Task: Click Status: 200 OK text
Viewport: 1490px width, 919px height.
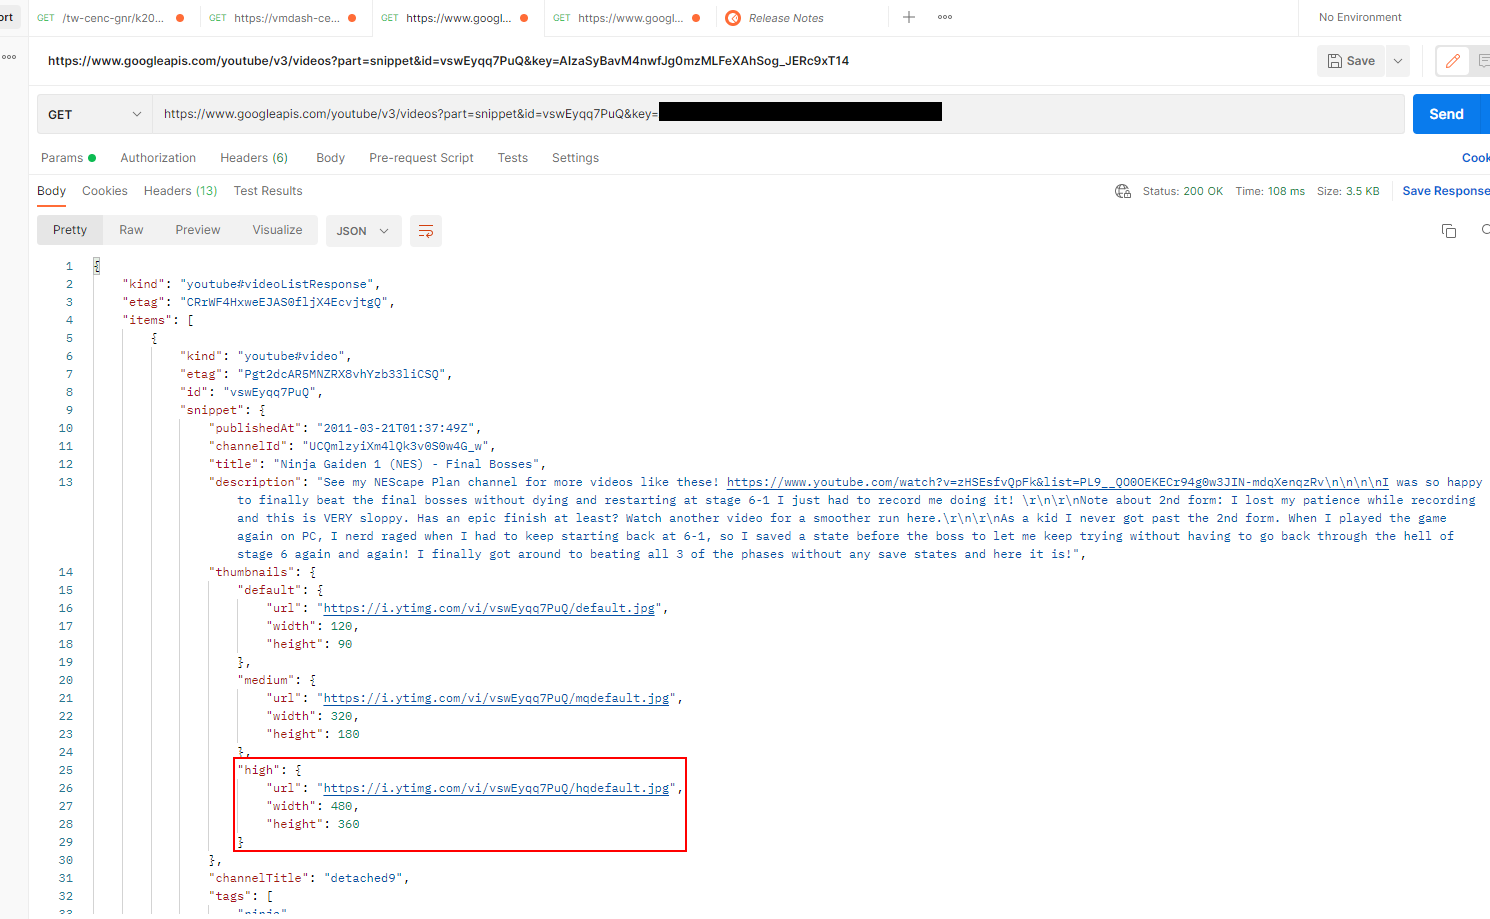Action: pos(1183,191)
